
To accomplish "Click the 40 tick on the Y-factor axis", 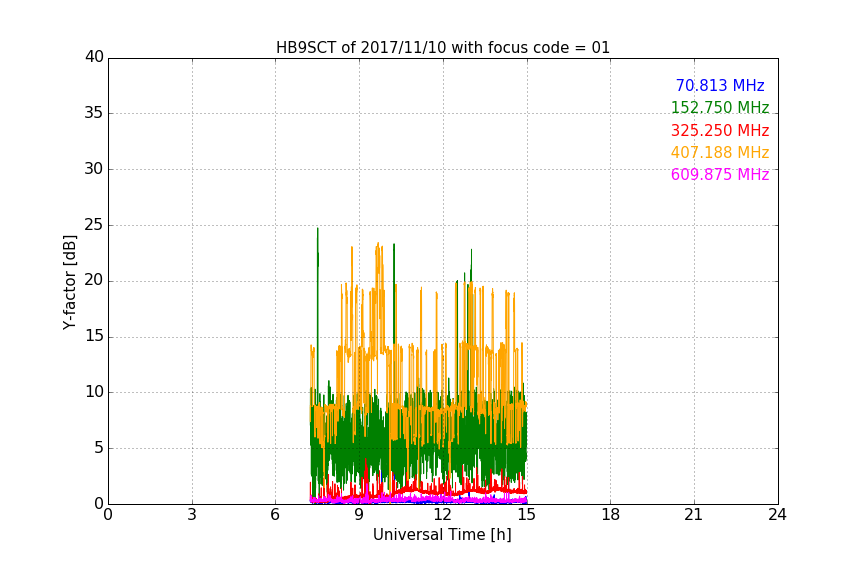I will [94, 57].
